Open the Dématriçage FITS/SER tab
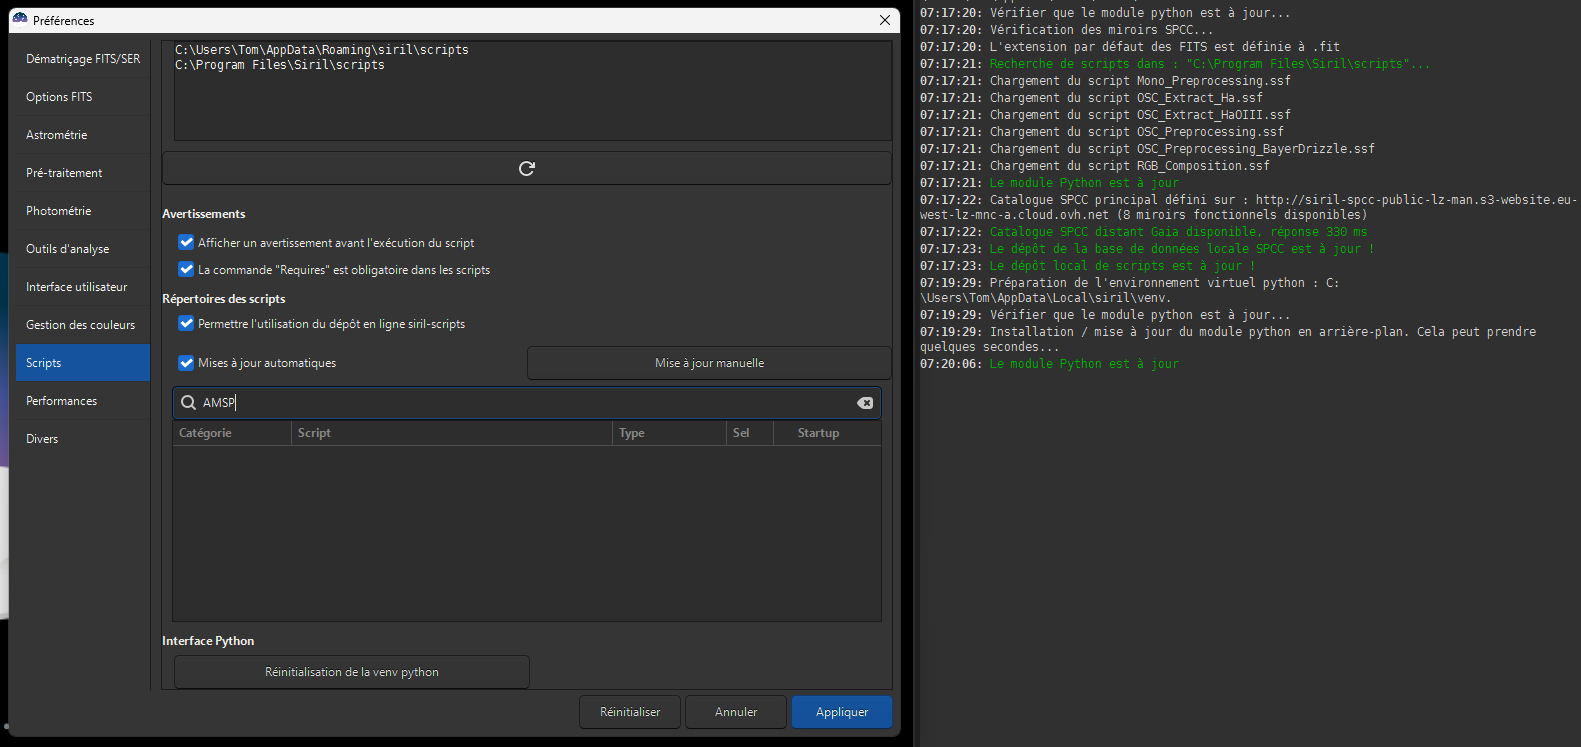1581x747 pixels. tap(83, 59)
